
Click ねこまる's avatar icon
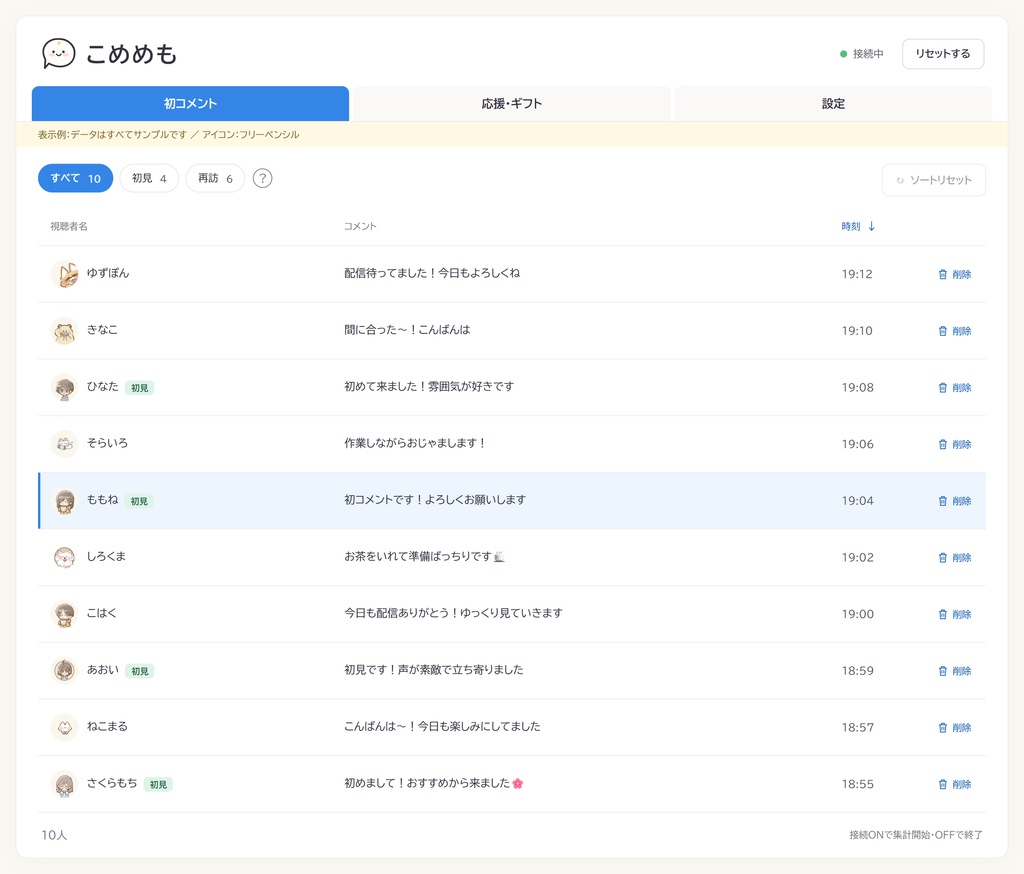(x=65, y=727)
